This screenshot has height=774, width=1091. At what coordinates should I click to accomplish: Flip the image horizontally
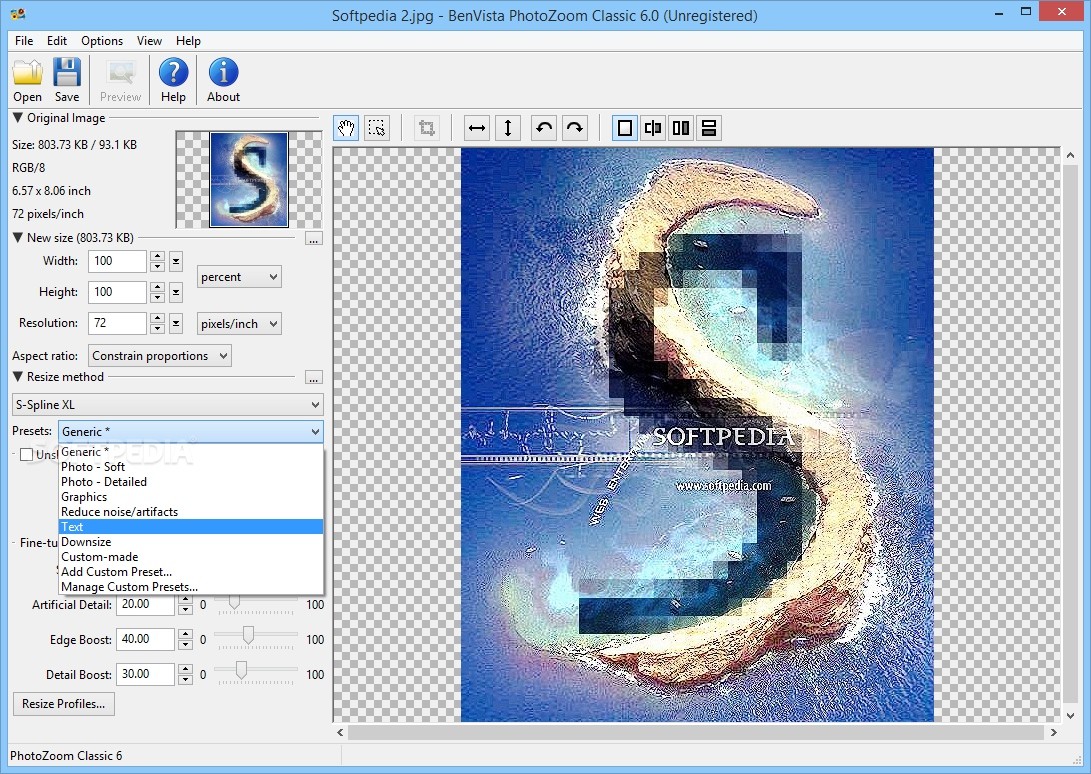pos(477,128)
